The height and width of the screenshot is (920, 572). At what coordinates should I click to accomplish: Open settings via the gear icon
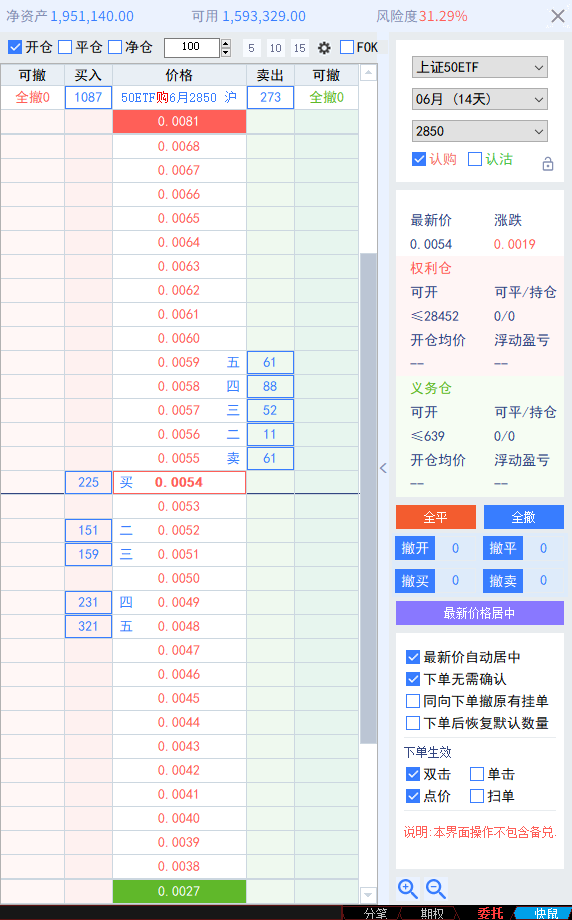tap(324, 48)
